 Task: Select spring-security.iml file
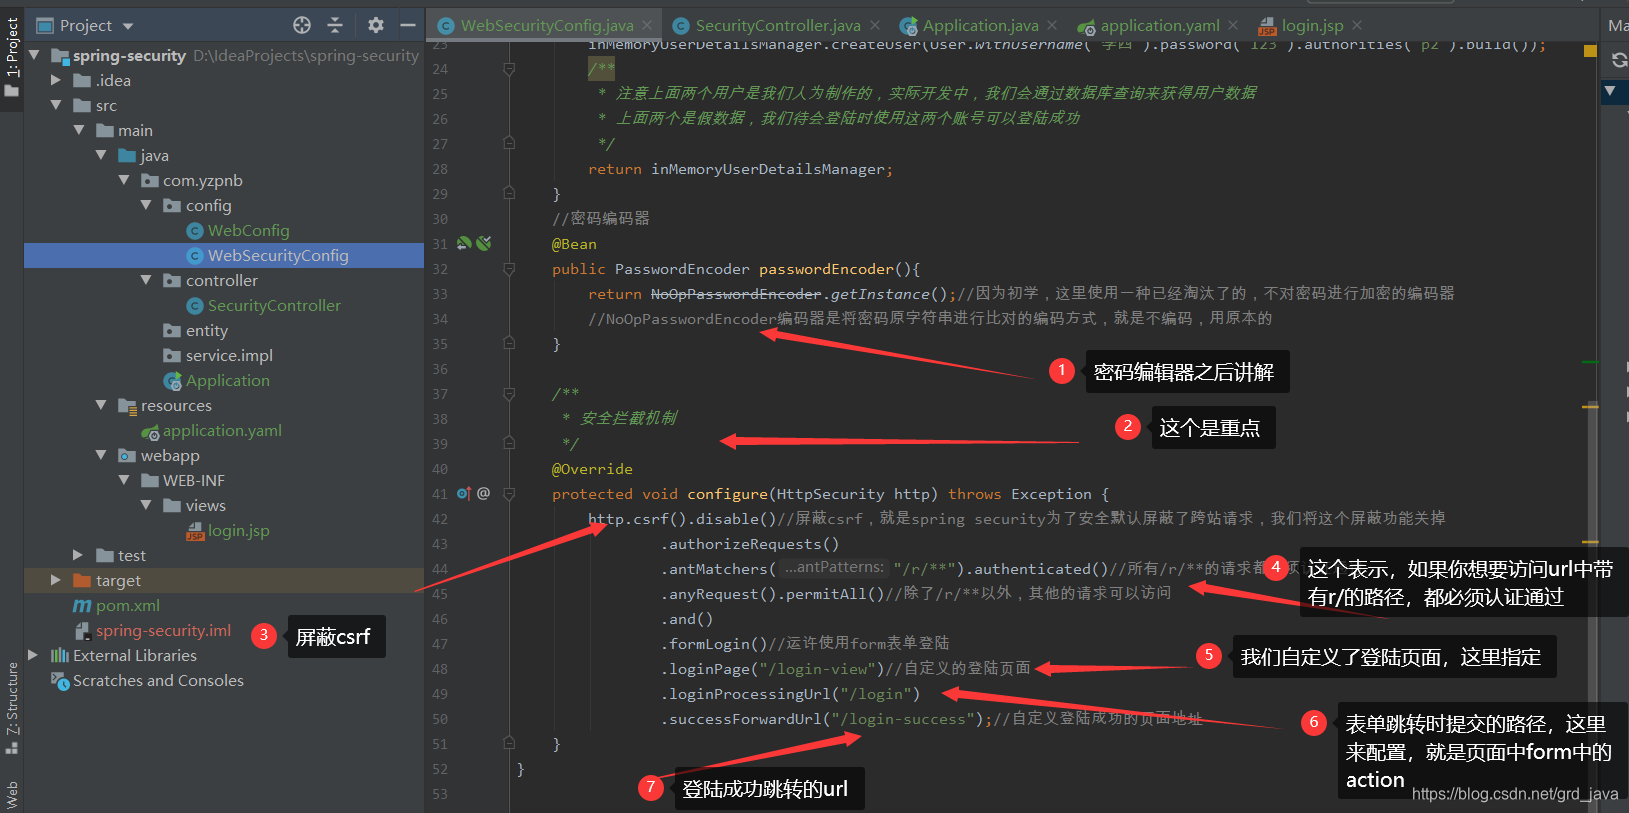(x=163, y=630)
